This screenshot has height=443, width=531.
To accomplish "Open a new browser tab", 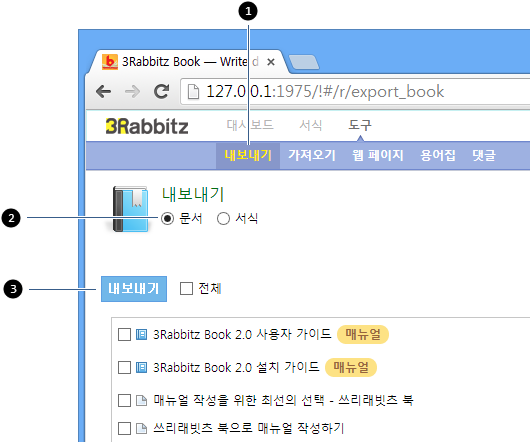I will click(304, 62).
